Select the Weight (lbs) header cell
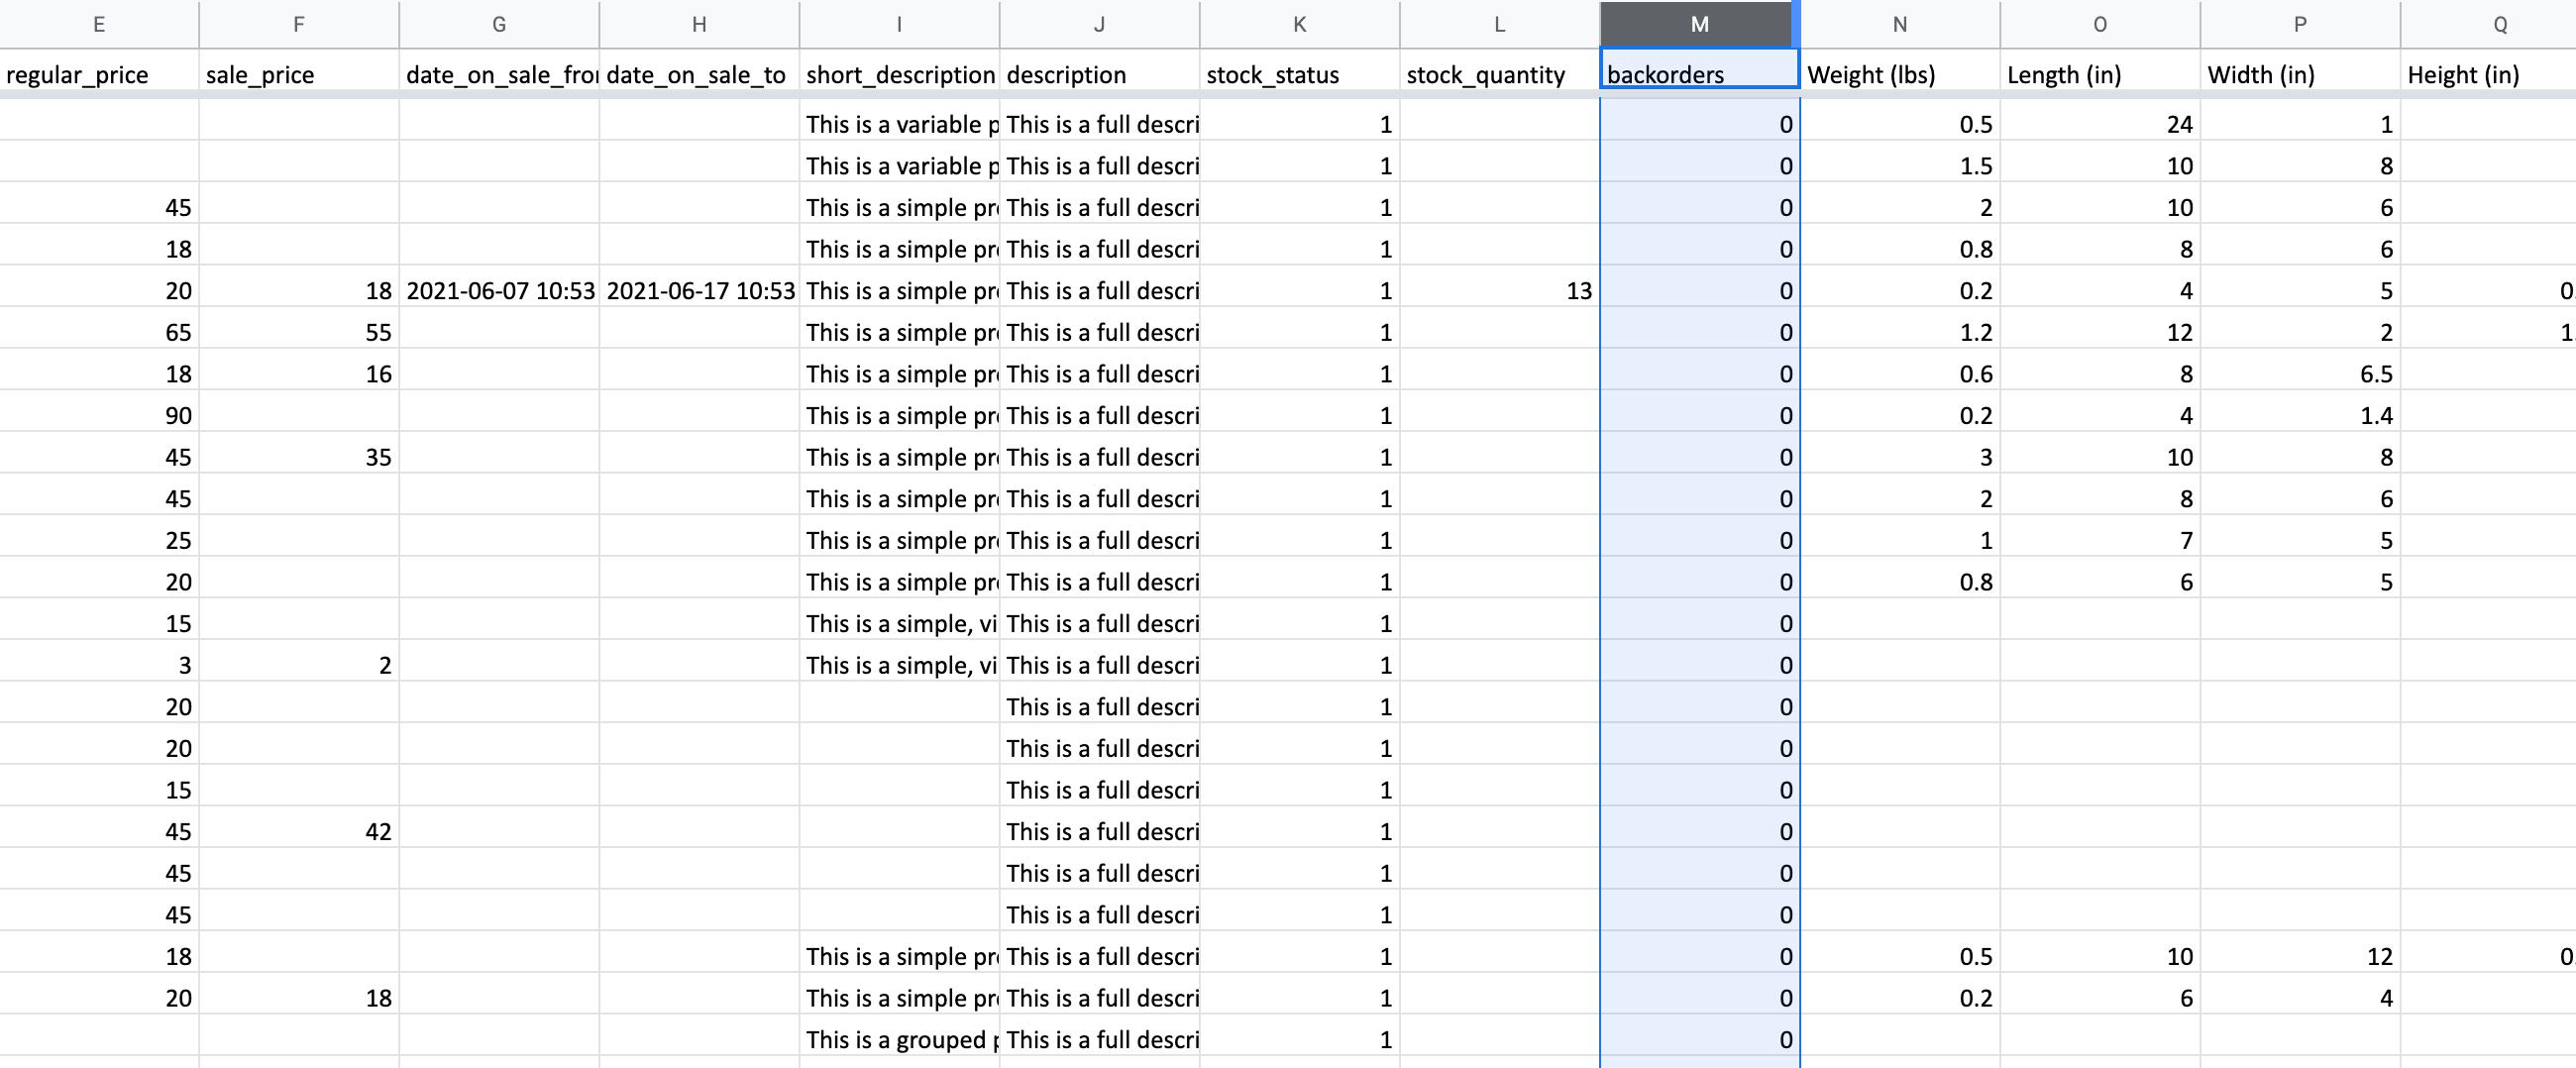Viewport: 2576px width, 1068px height. point(1899,74)
